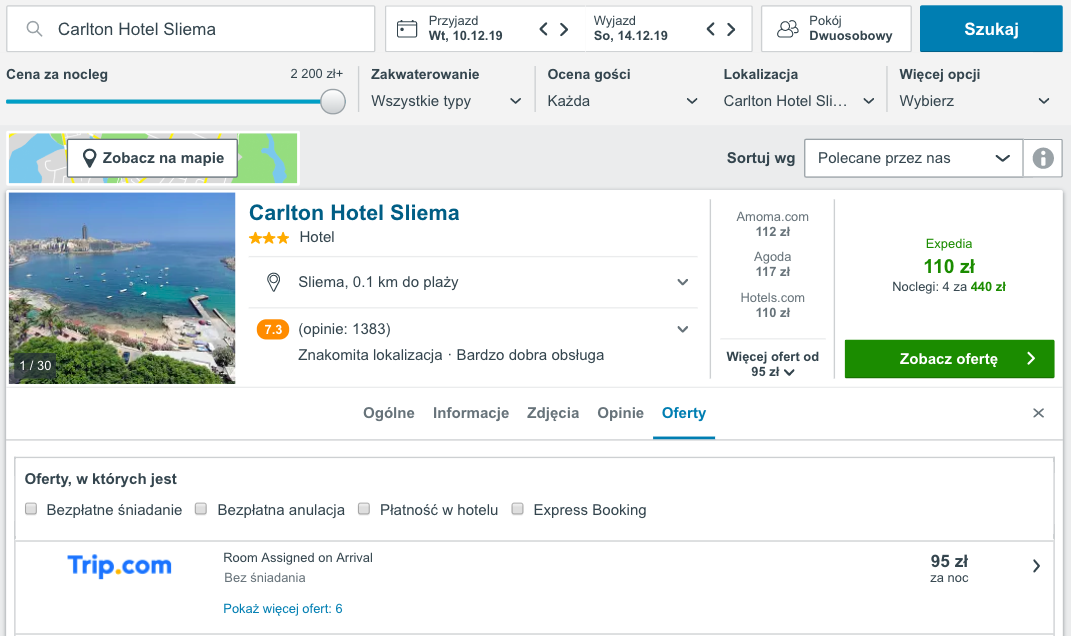Go to previous check-in date
The image size is (1071, 636).
(544, 29)
